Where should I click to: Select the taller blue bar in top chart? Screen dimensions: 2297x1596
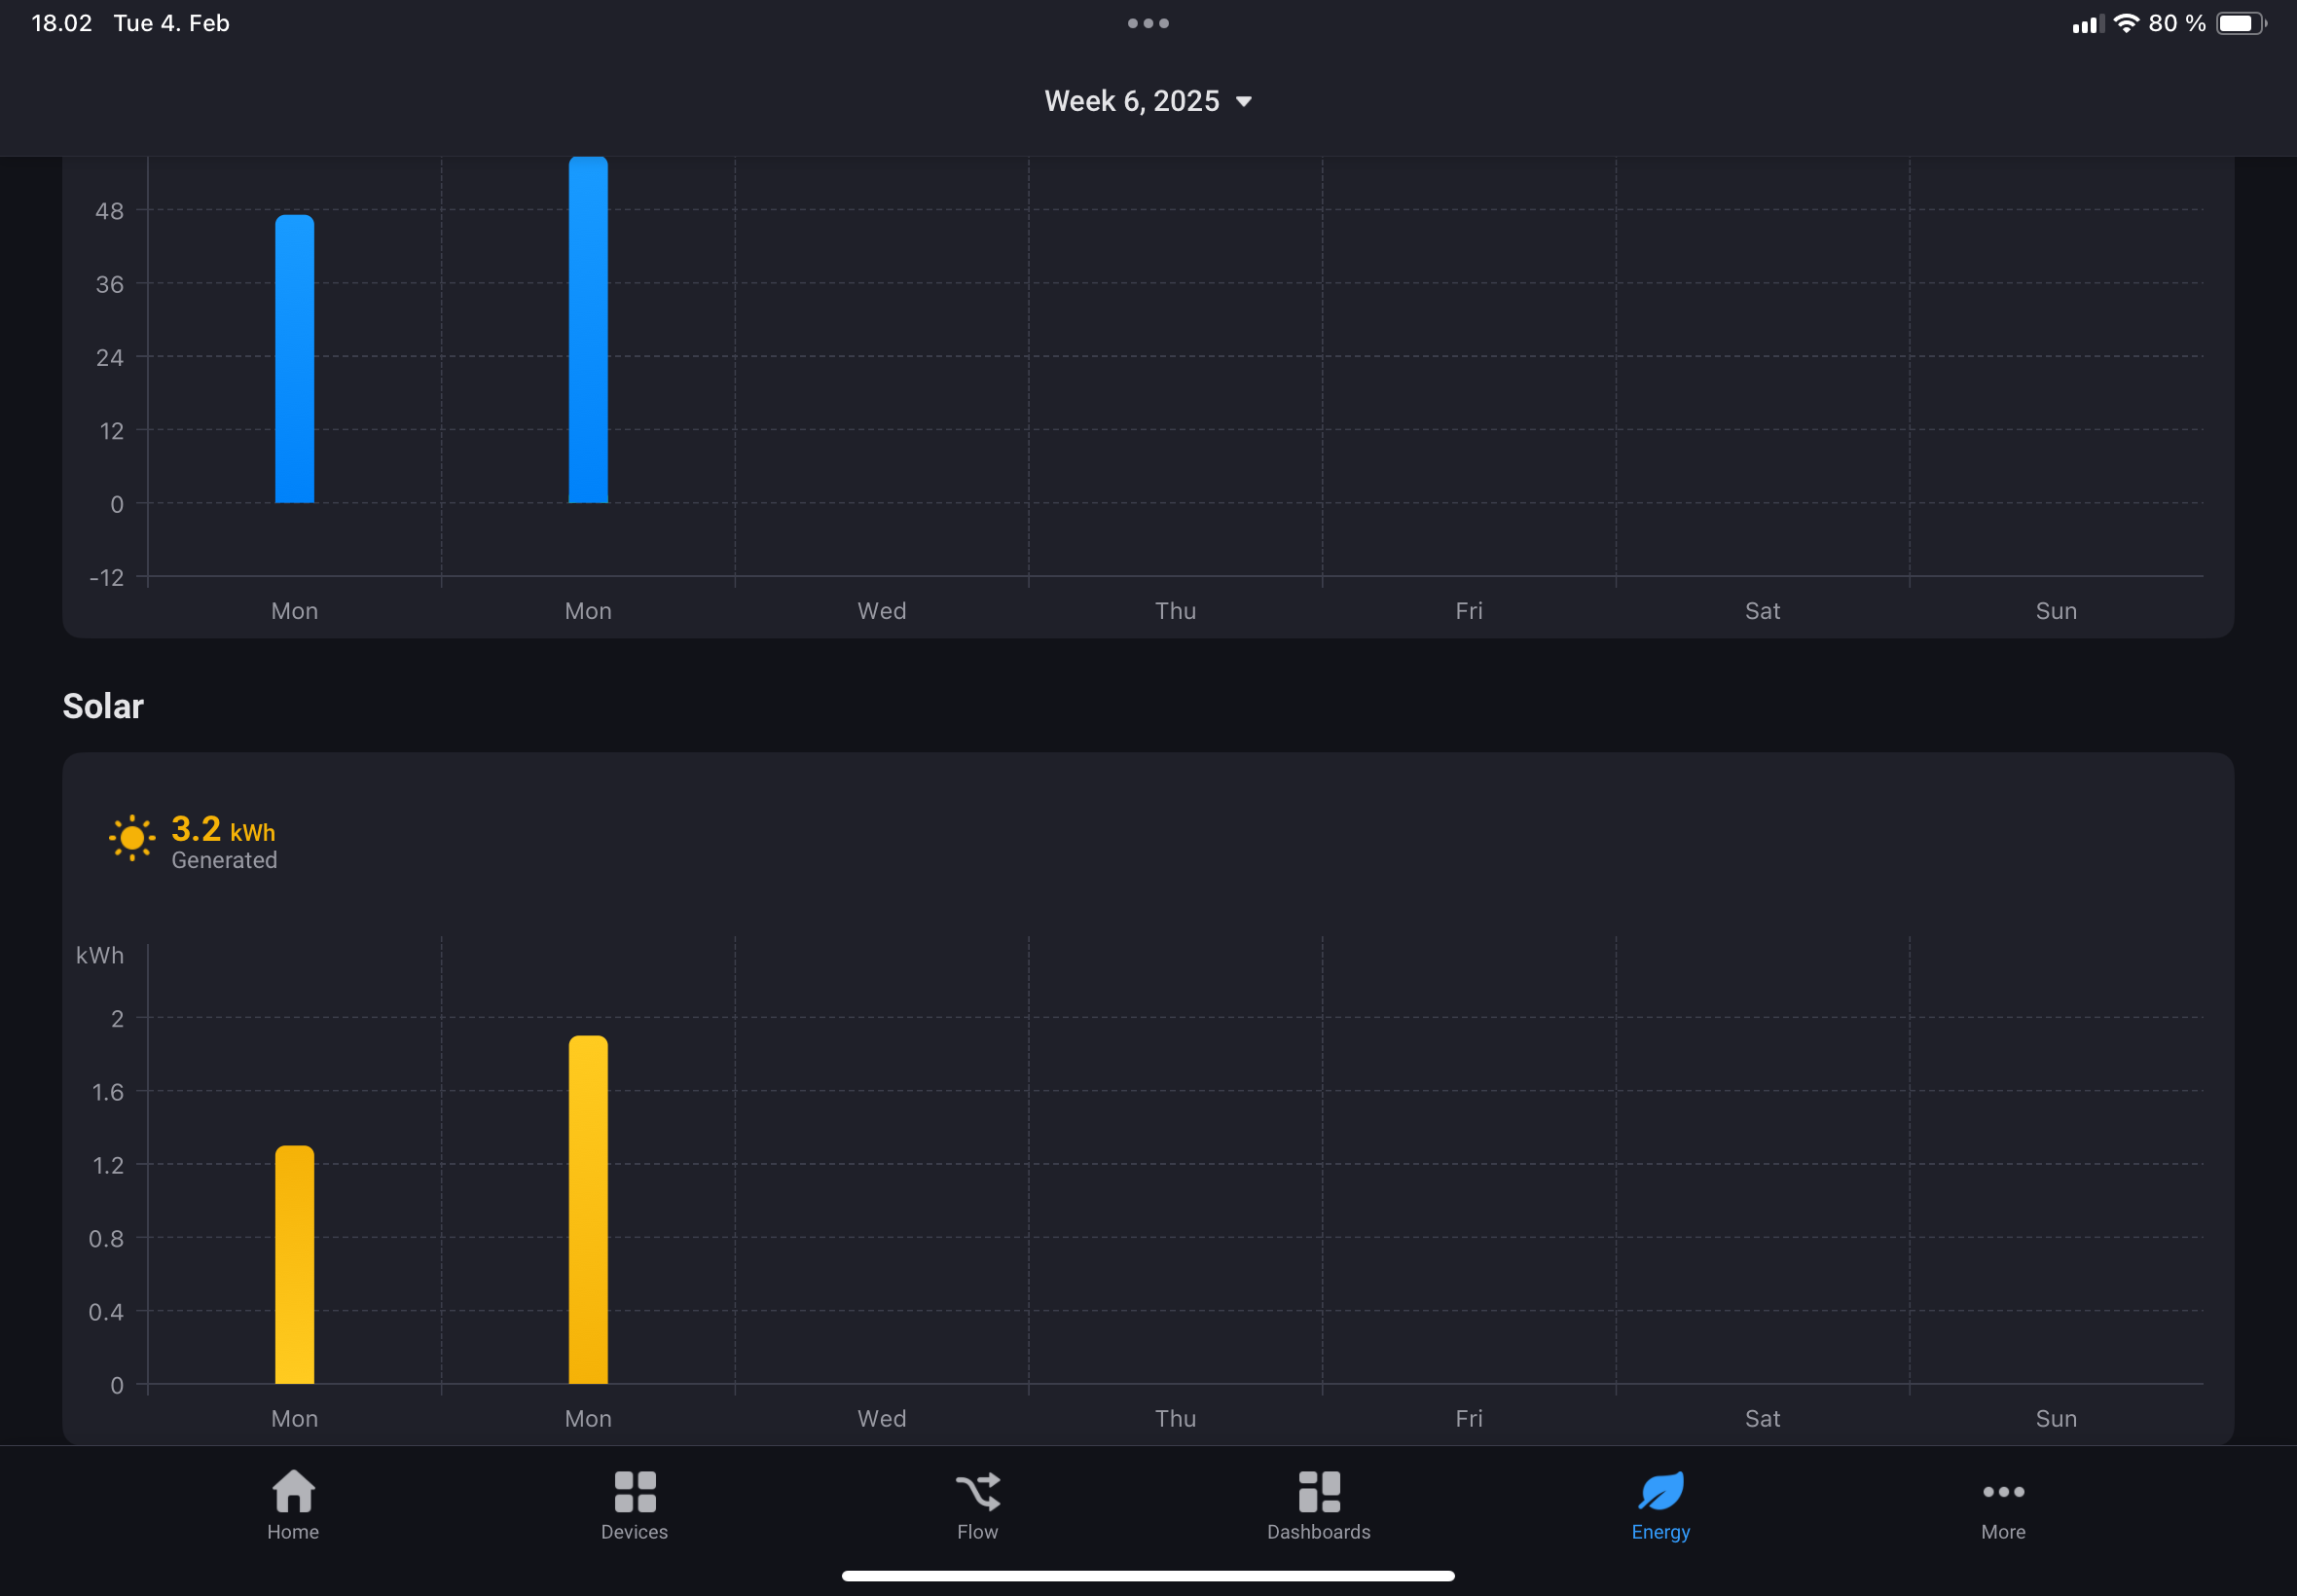pos(588,330)
